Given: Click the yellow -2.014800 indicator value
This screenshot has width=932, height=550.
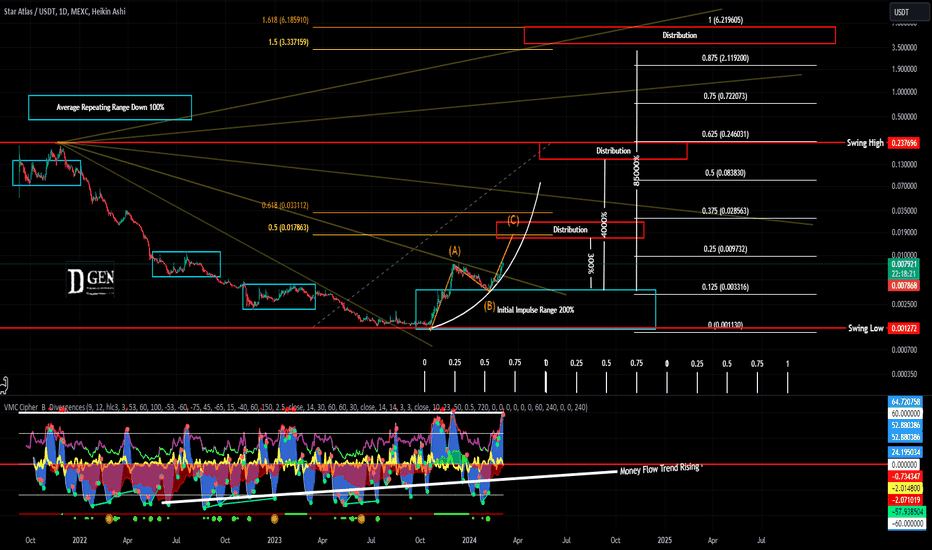Looking at the screenshot, I should tap(906, 488).
